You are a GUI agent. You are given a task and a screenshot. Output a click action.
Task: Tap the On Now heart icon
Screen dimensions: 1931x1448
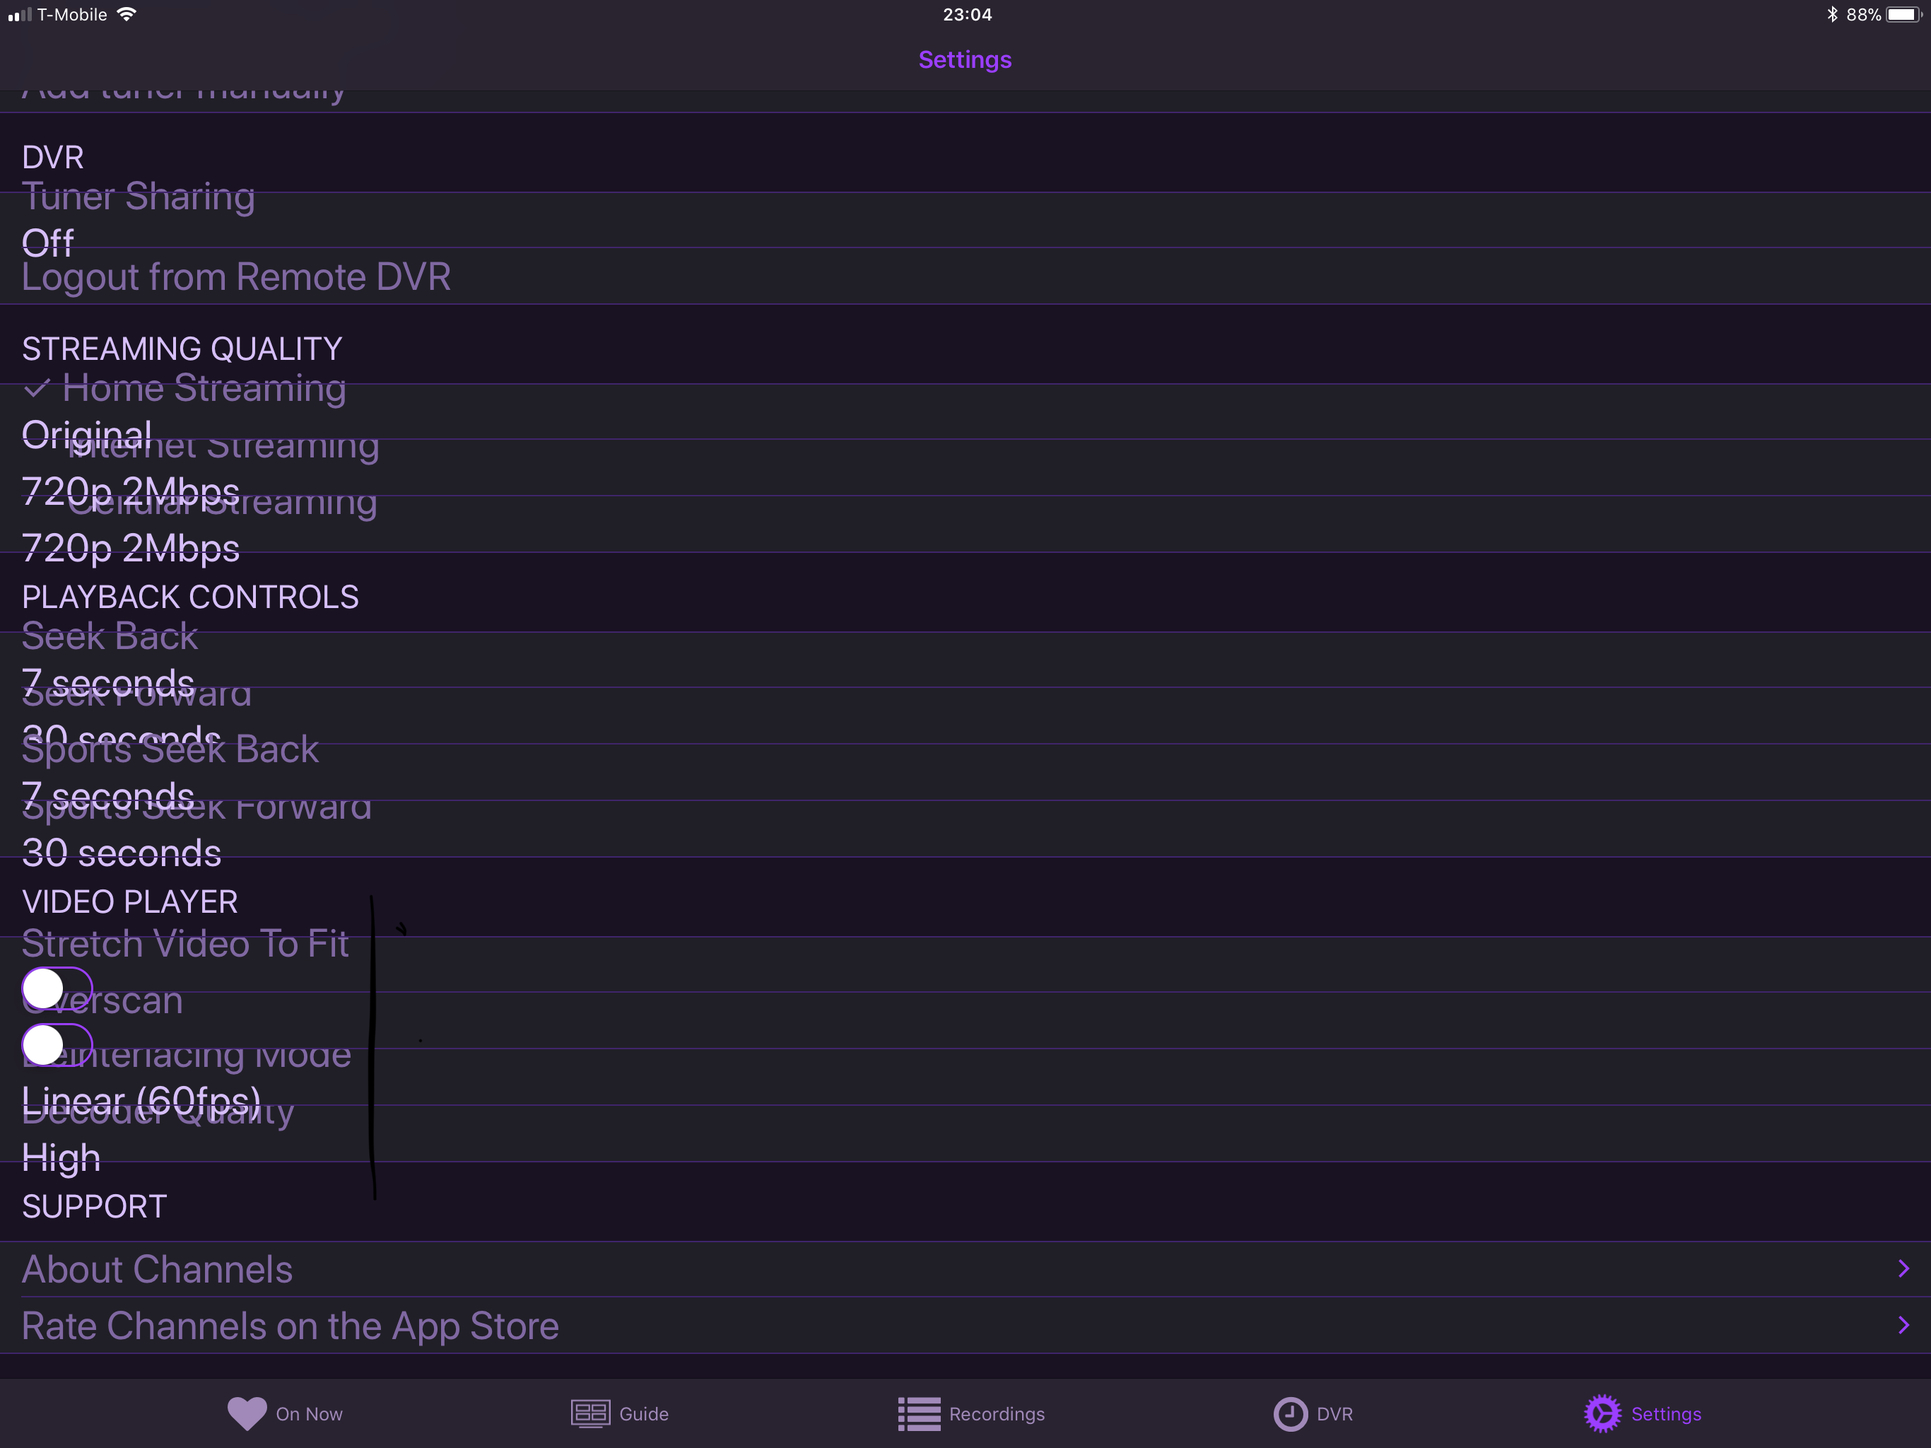pos(246,1413)
